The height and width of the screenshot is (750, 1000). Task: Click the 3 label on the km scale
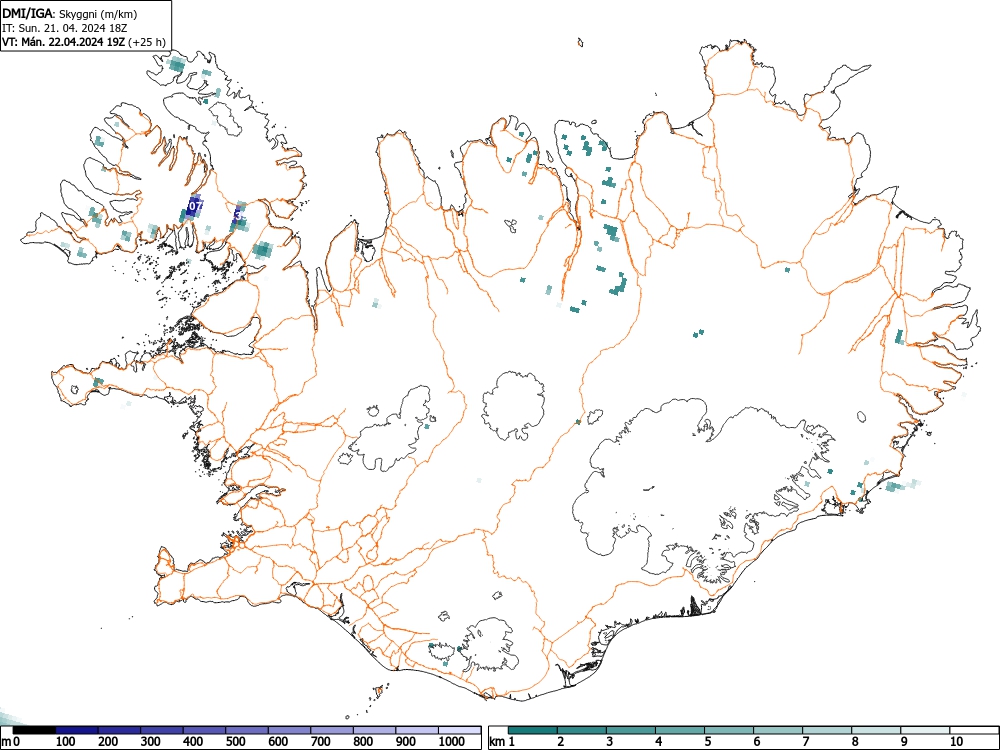click(610, 742)
